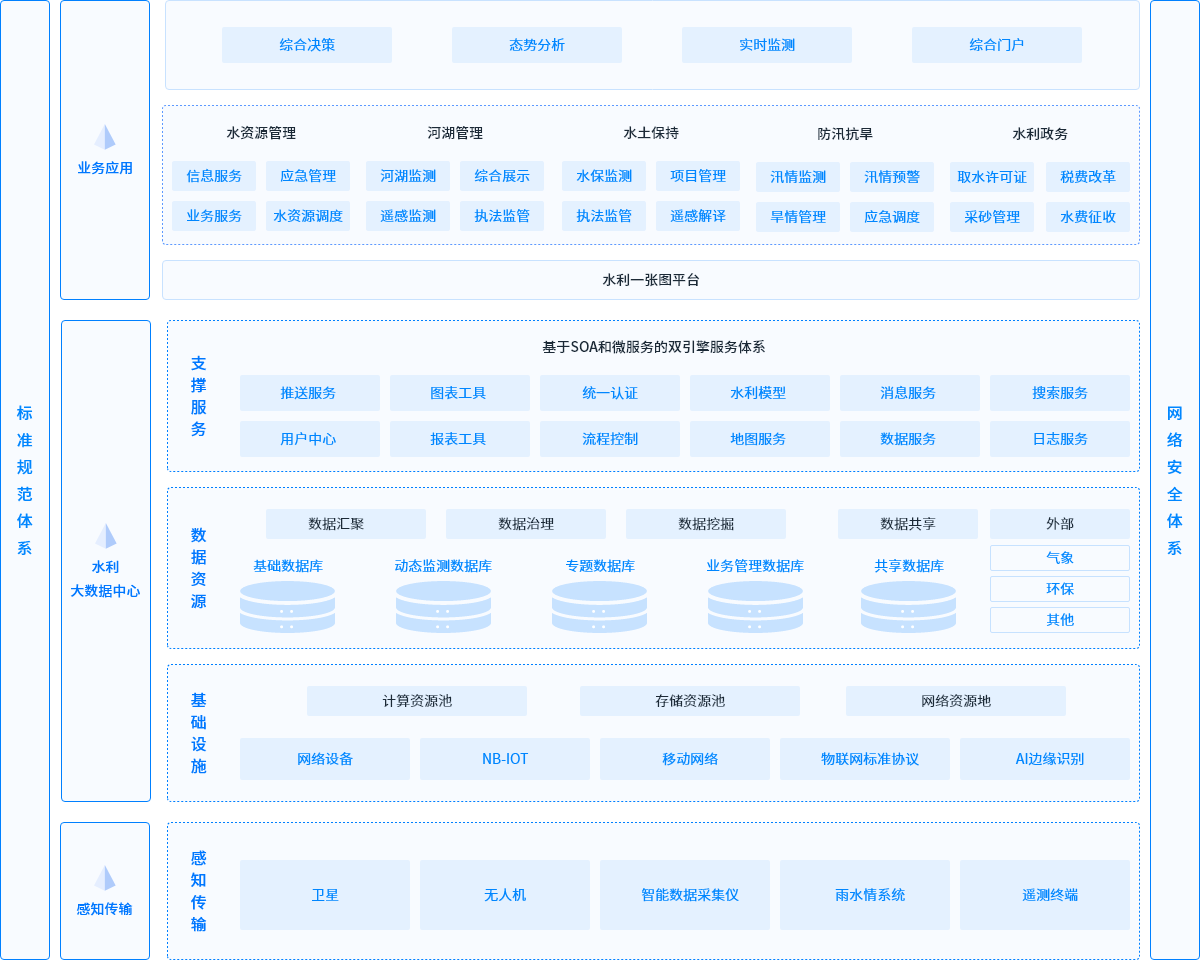Image resolution: width=1200 pixels, height=960 pixels.
Task: Click the 网络安全体系 vertical panel
Action: [x=1174, y=480]
